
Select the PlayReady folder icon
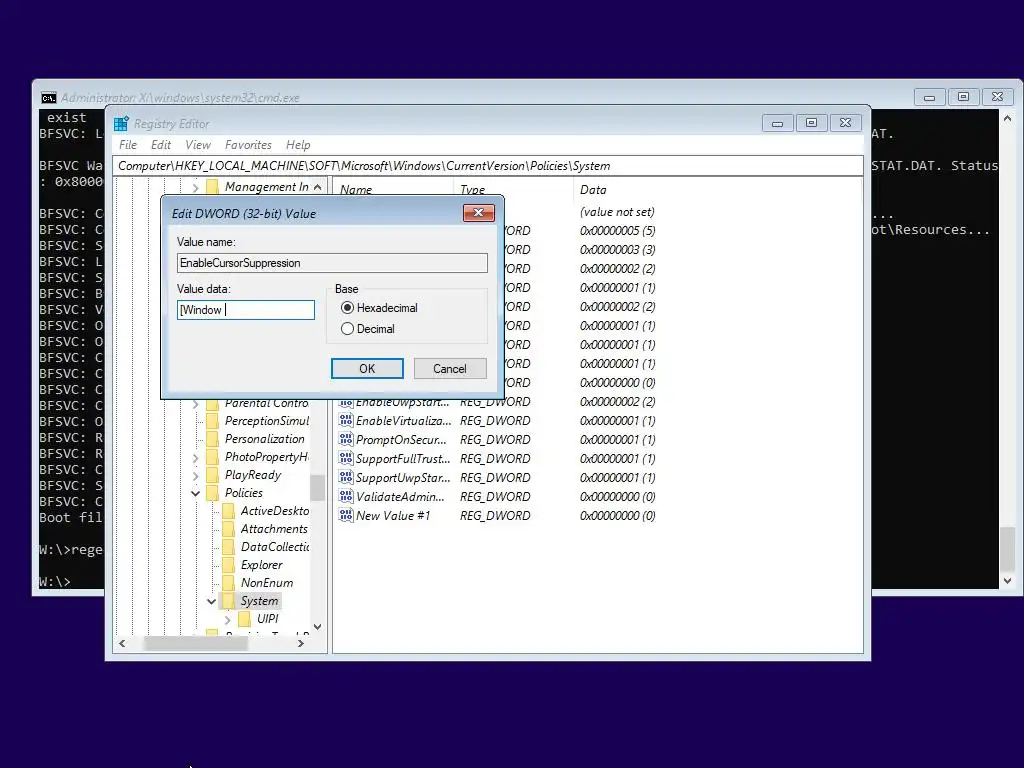(212, 475)
